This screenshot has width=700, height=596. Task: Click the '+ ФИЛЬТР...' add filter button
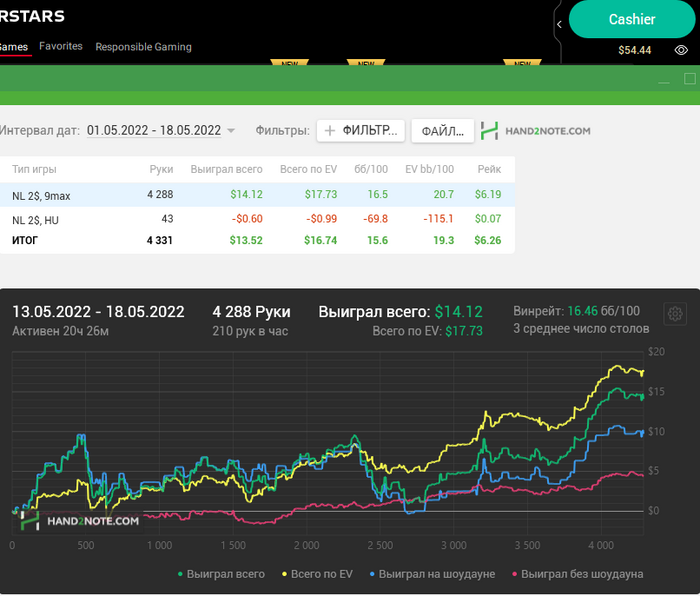pos(360,131)
